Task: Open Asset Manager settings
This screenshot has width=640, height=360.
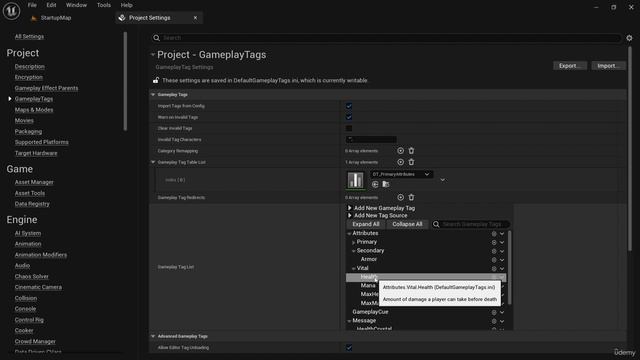Action: pyautogui.click(x=34, y=182)
